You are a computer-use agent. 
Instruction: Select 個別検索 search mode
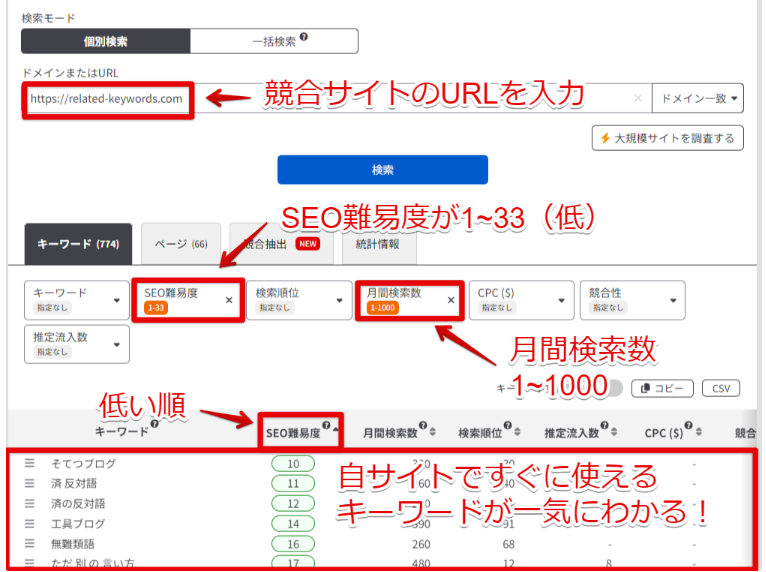coord(105,41)
